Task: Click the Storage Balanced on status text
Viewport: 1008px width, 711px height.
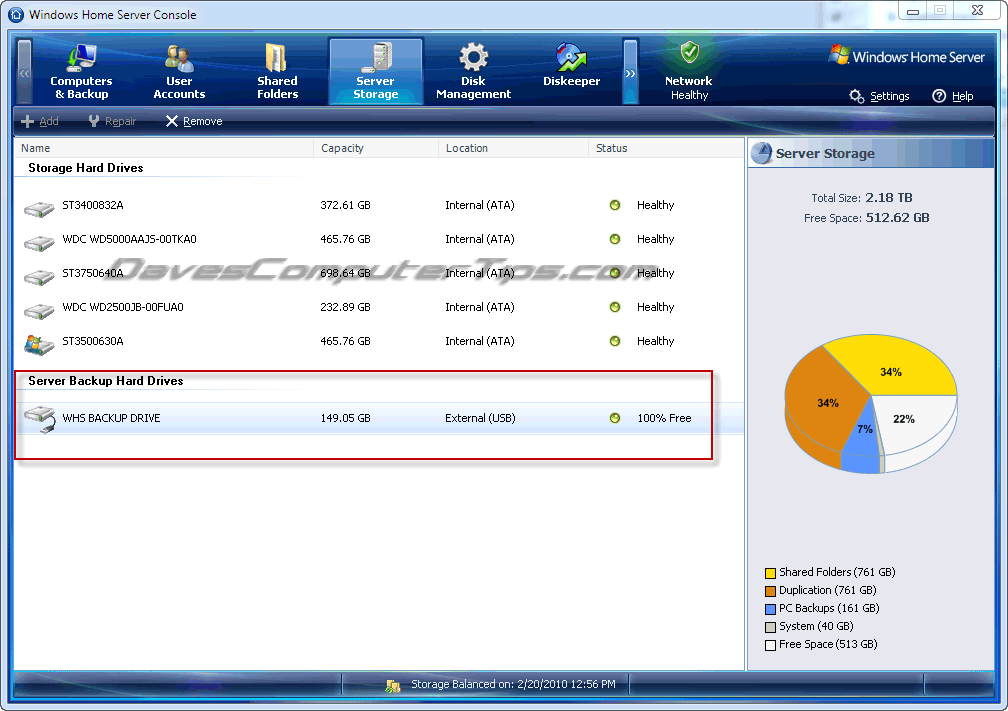Action: tap(513, 684)
